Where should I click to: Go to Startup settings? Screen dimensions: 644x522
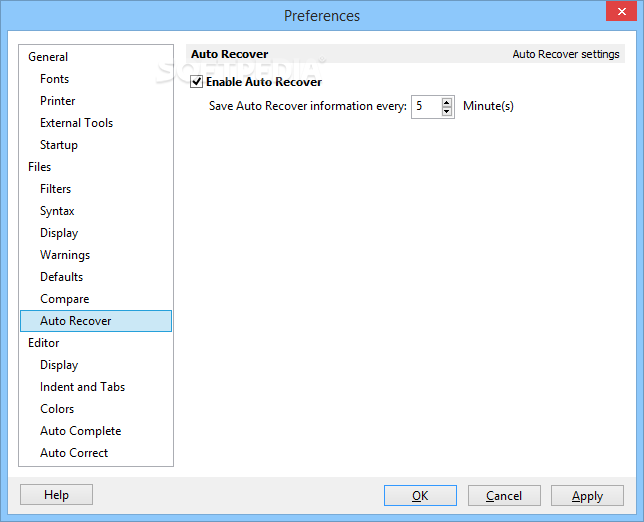(59, 145)
